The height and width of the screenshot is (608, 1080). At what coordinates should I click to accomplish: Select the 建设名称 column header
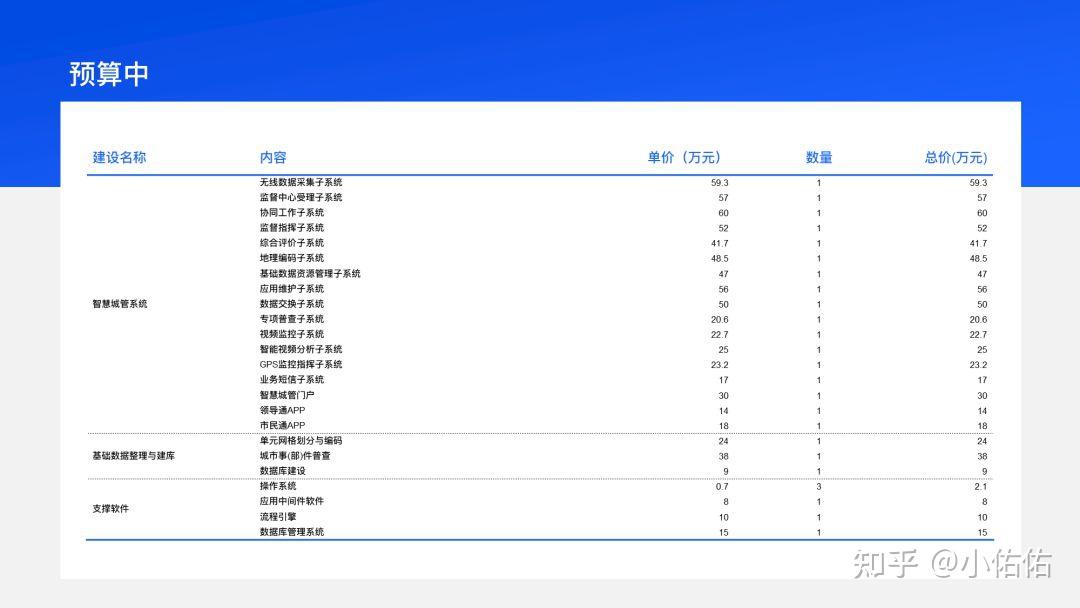tap(119, 158)
